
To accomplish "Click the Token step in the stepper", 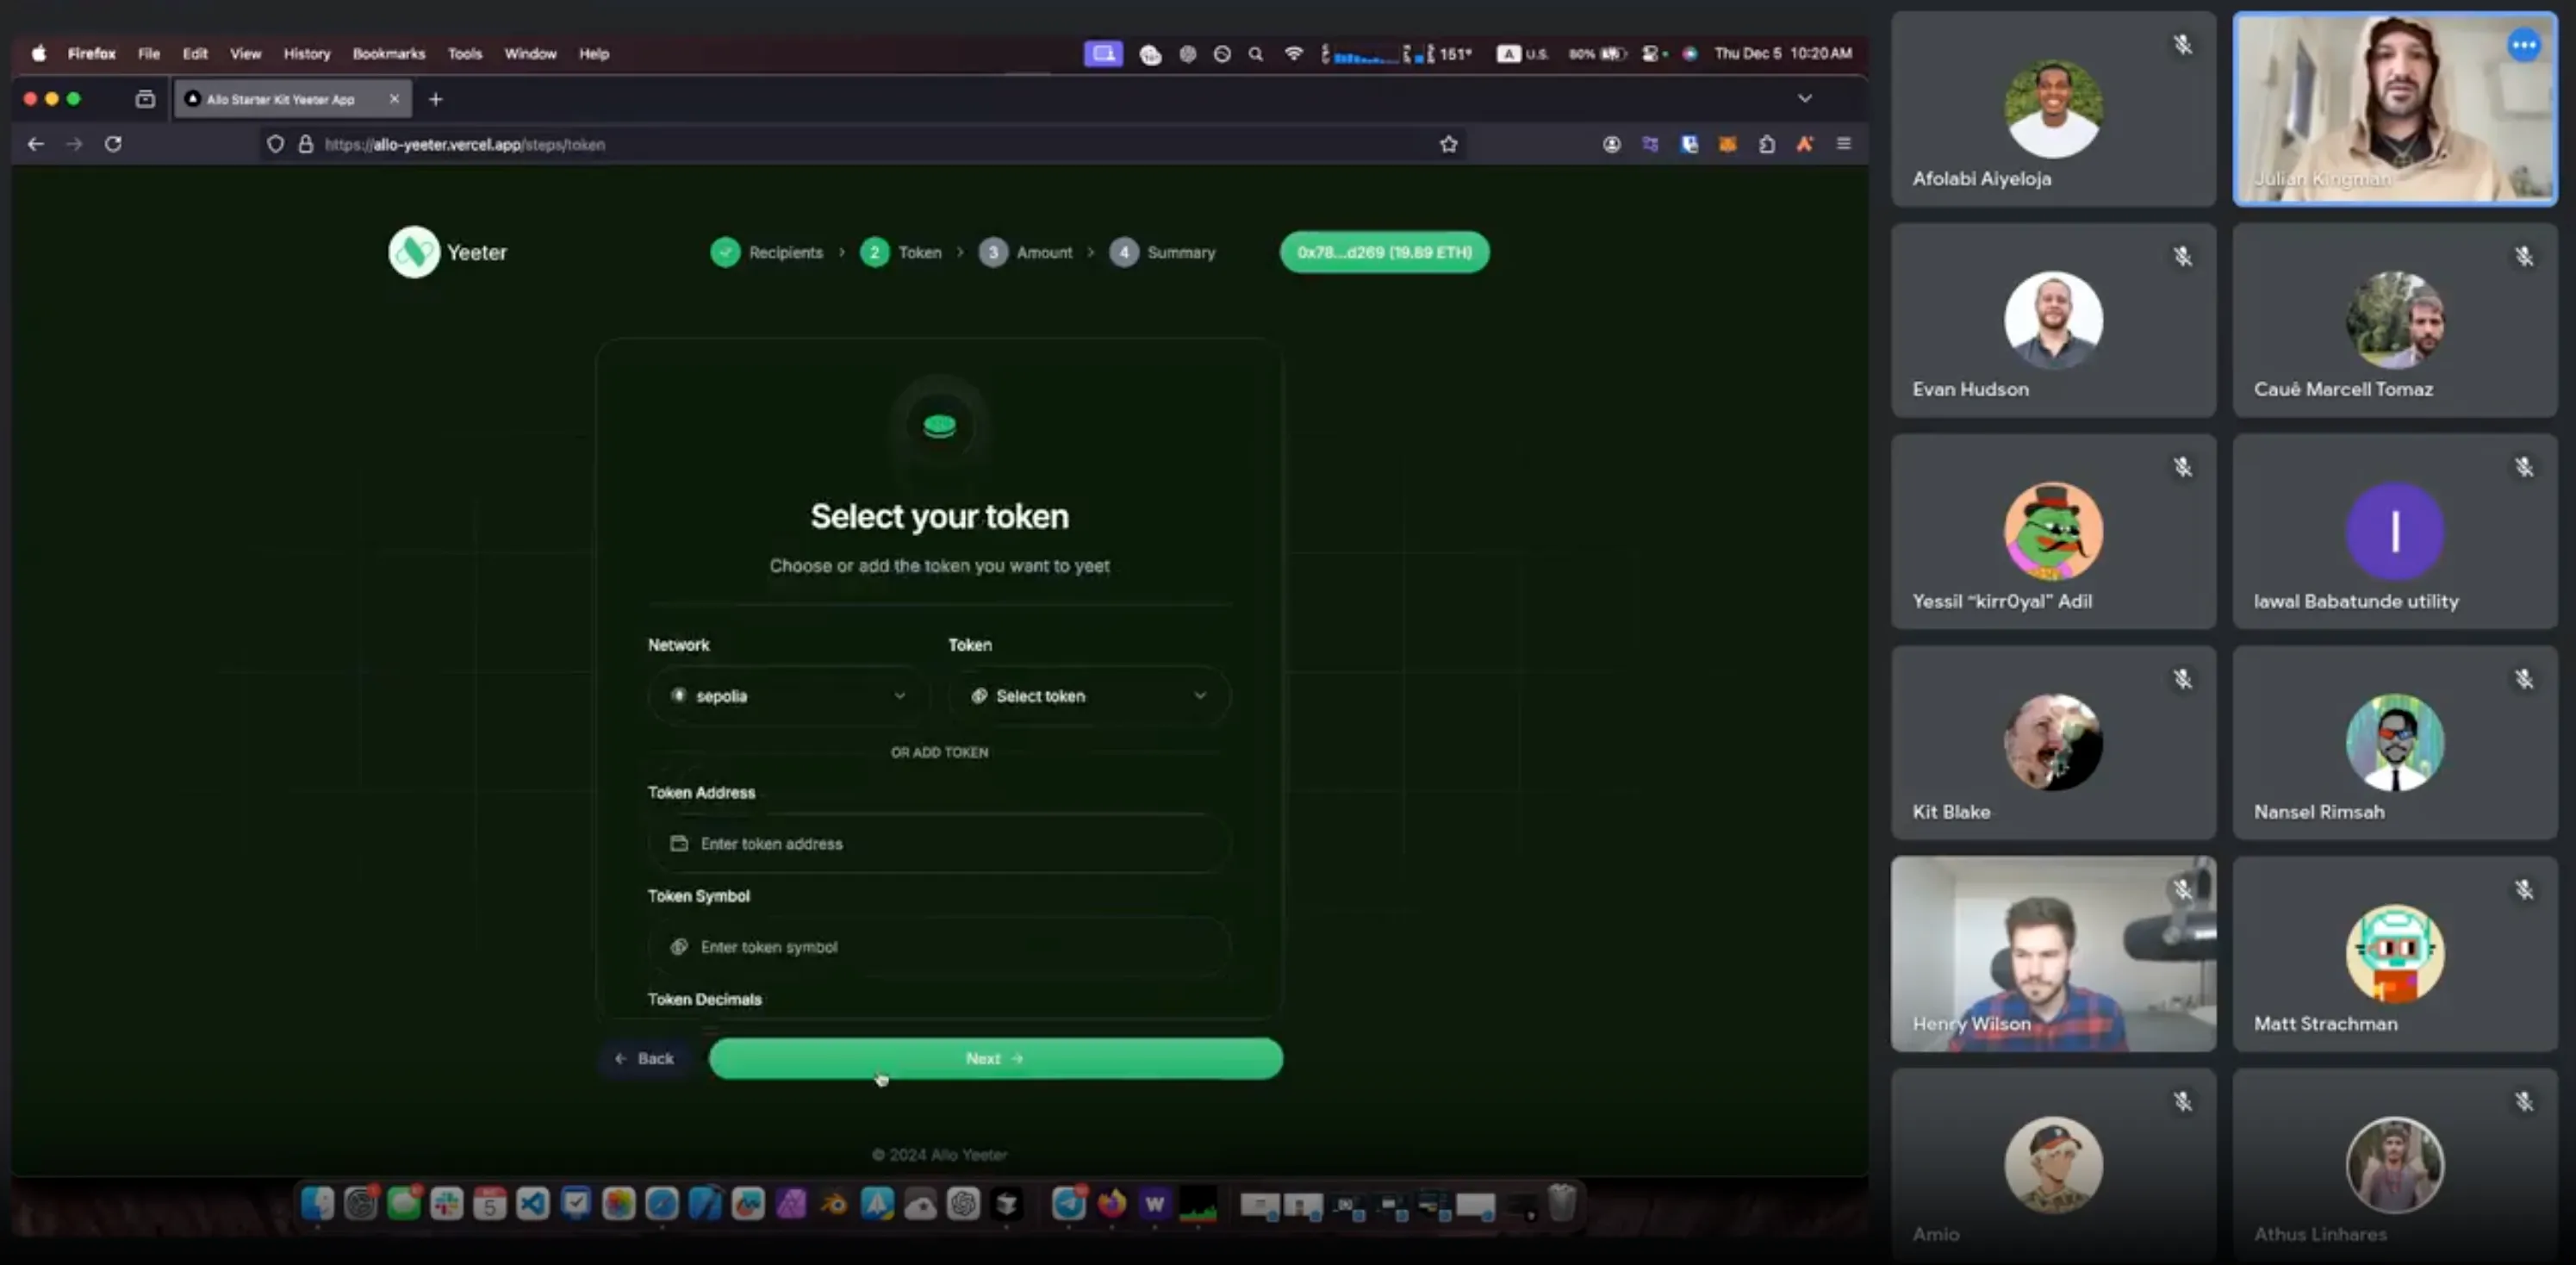I will tap(901, 252).
